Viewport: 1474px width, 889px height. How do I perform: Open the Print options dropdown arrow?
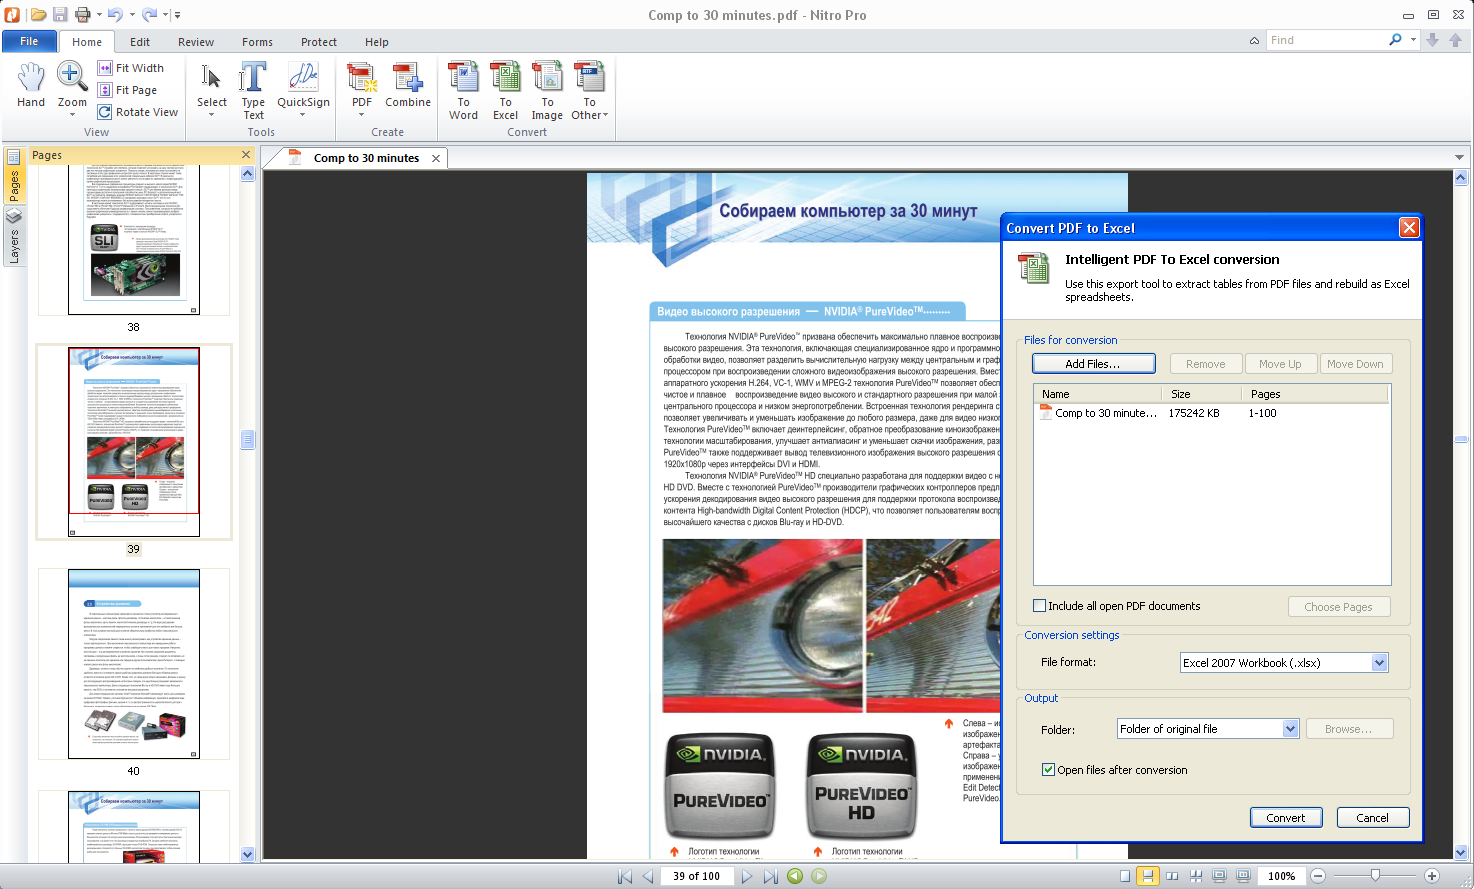point(99,15)
